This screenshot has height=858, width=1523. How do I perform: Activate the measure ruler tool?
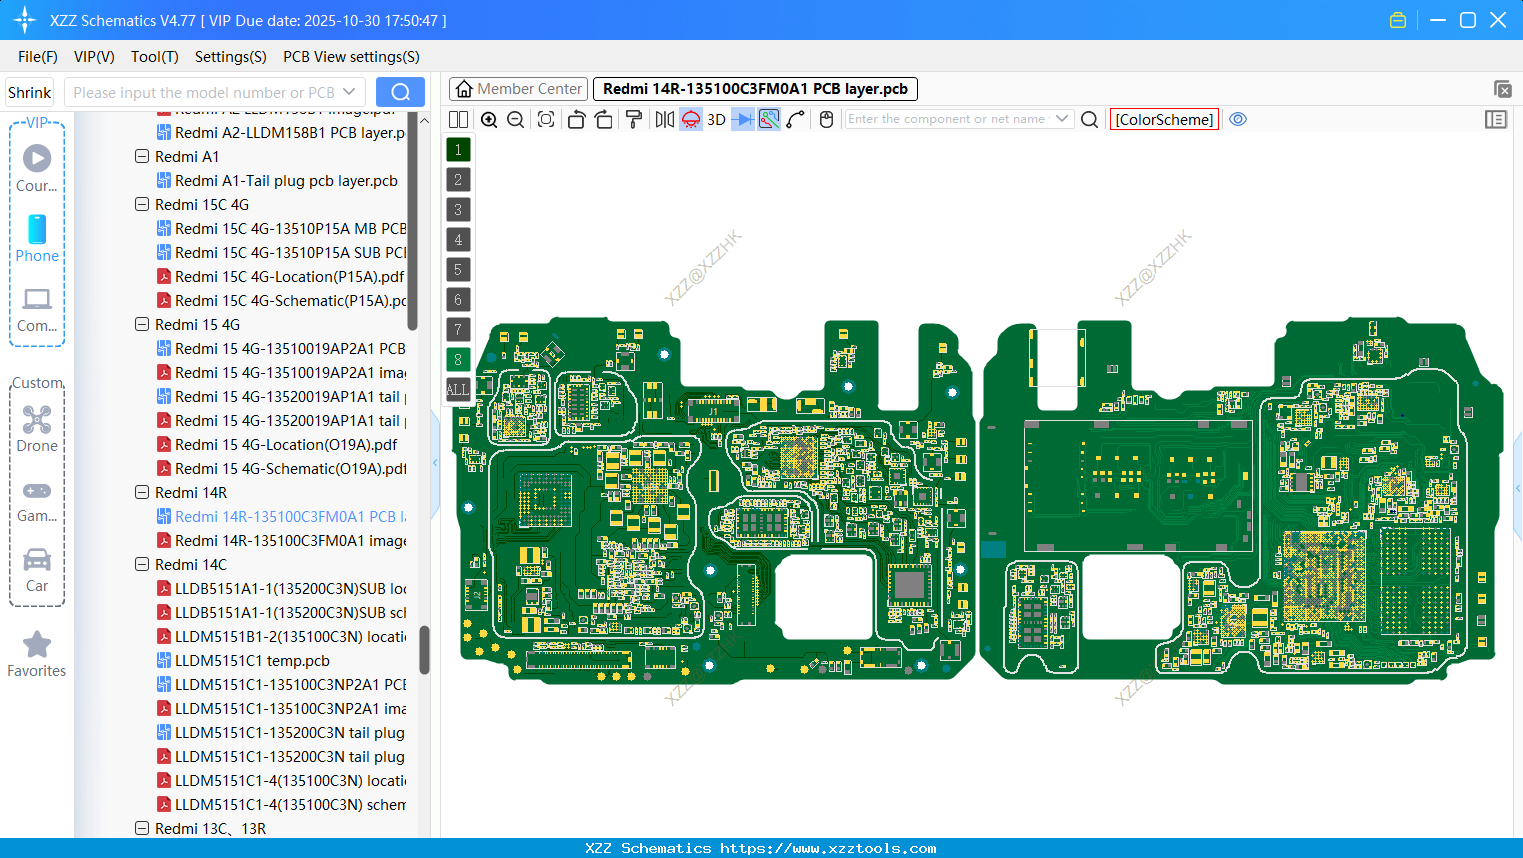coord(797,119)
